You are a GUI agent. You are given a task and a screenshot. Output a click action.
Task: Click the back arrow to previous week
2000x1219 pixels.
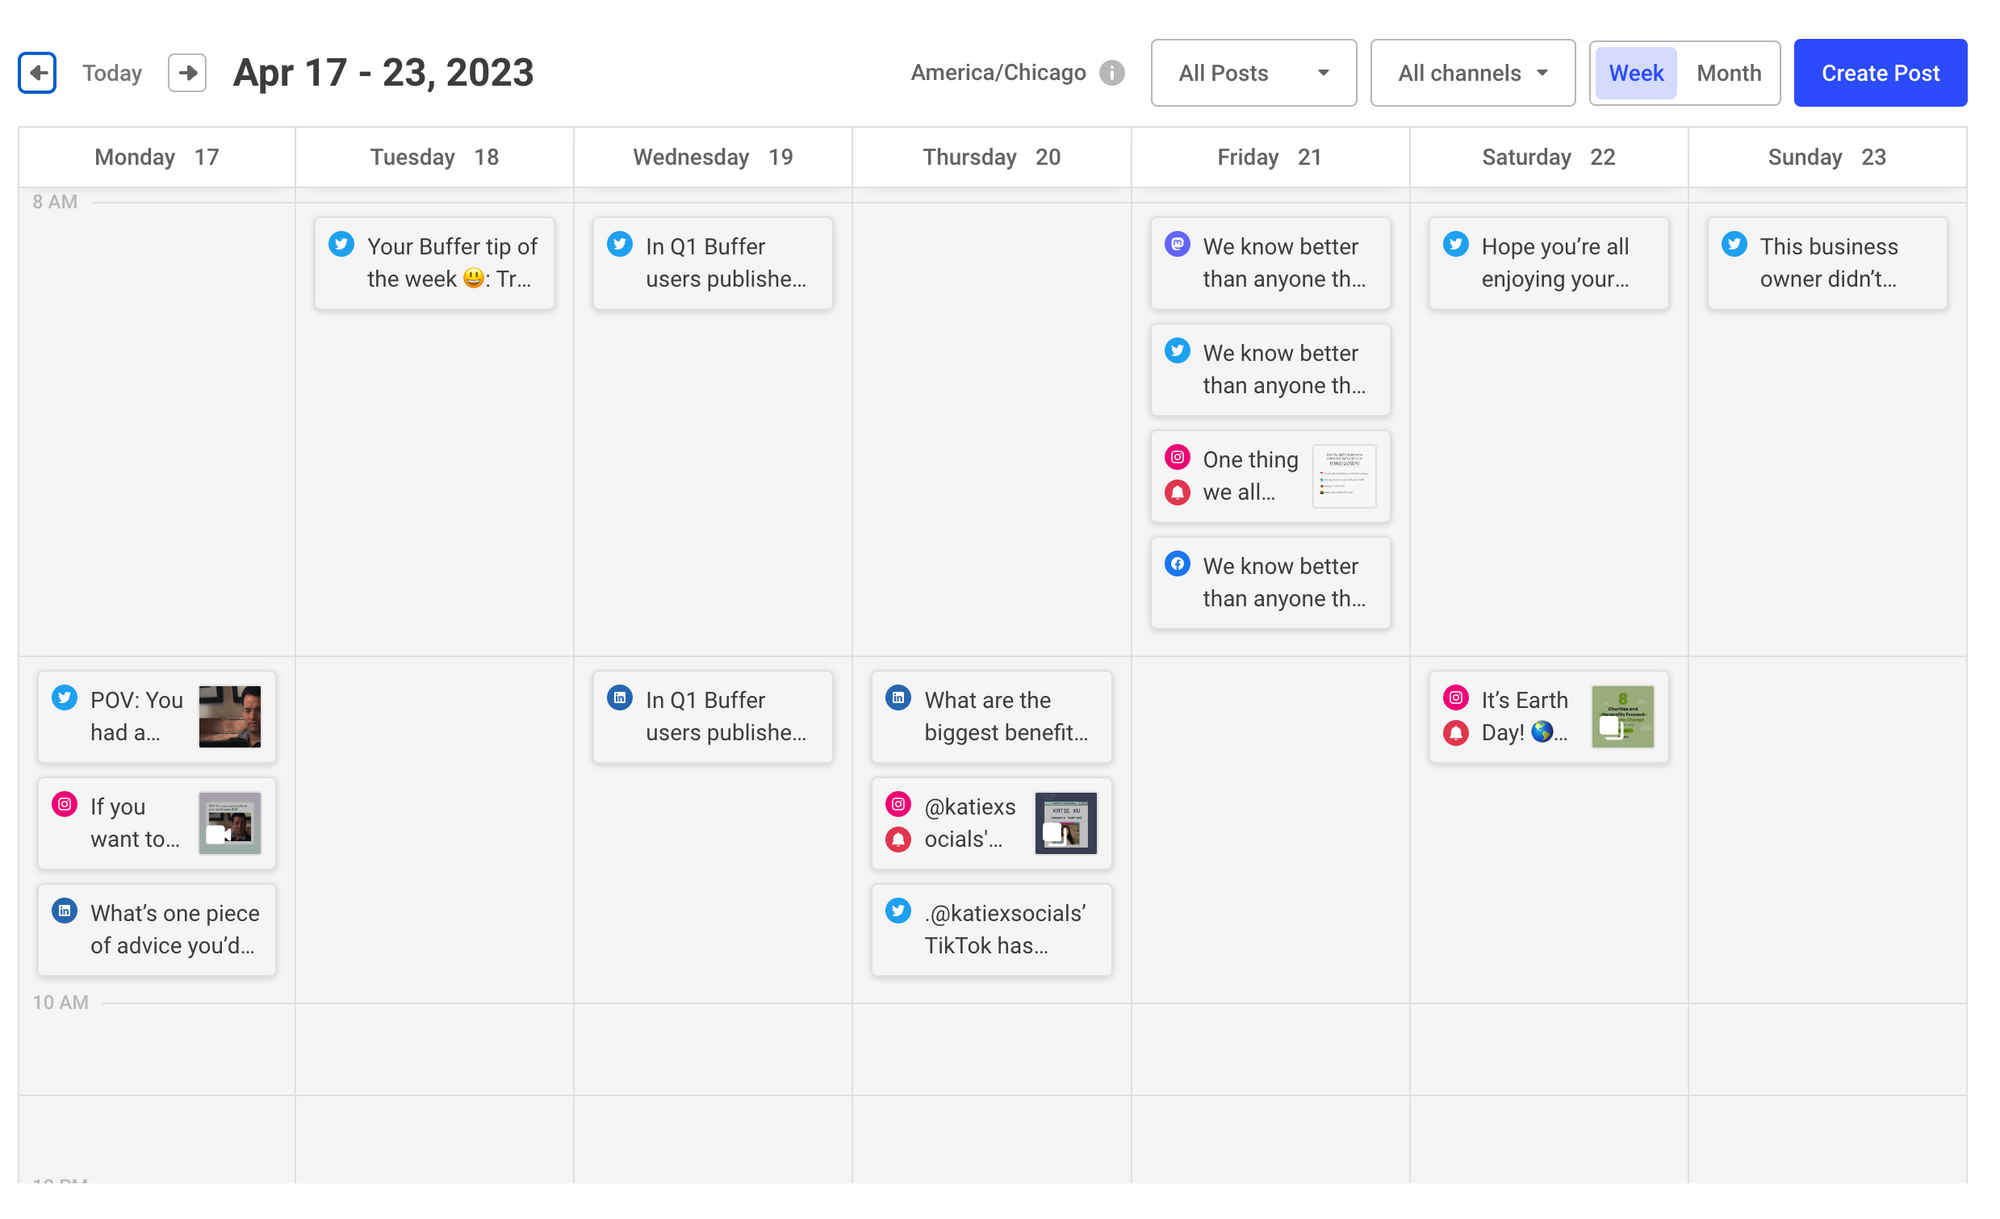point(36,73)
